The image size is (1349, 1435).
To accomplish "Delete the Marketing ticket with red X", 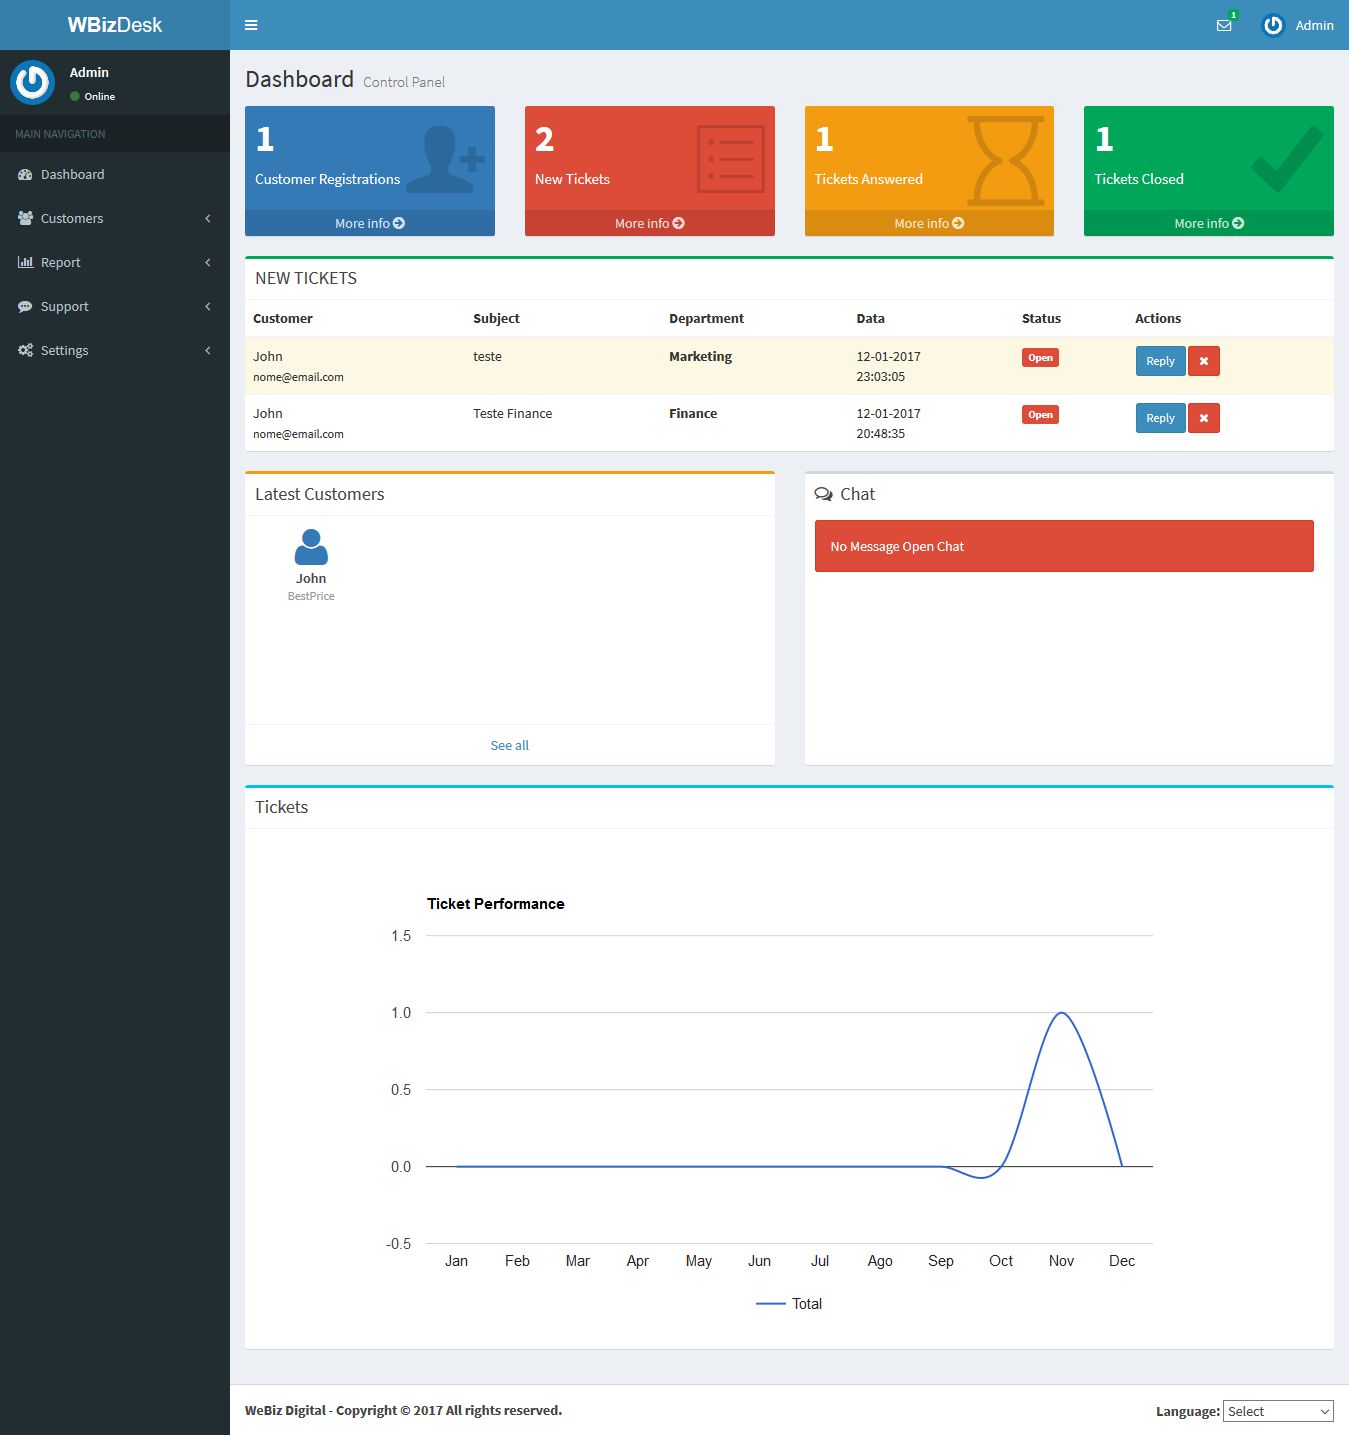I will click(1203, 361).
